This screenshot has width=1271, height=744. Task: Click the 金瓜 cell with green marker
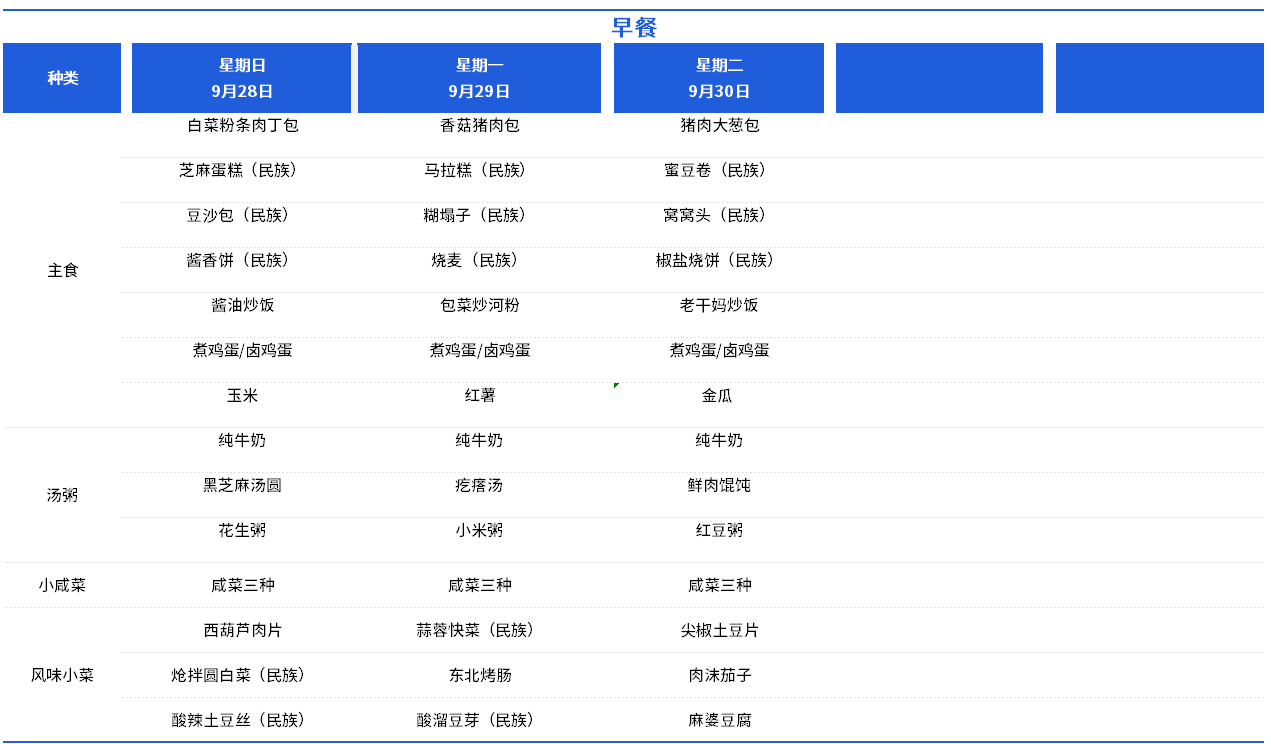[717, 396]
